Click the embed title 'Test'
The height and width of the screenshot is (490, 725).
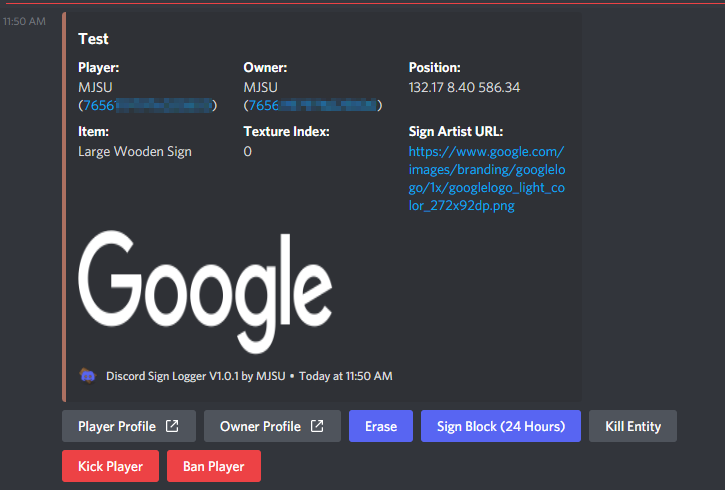pos(93,39)
